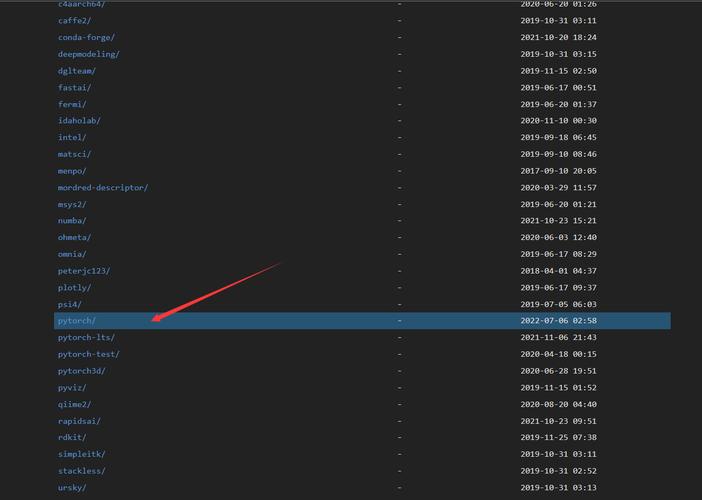The height and width of the screenshot is (500, 702).
Task: Open the stackless/ directory link
Action: point(81,471)
